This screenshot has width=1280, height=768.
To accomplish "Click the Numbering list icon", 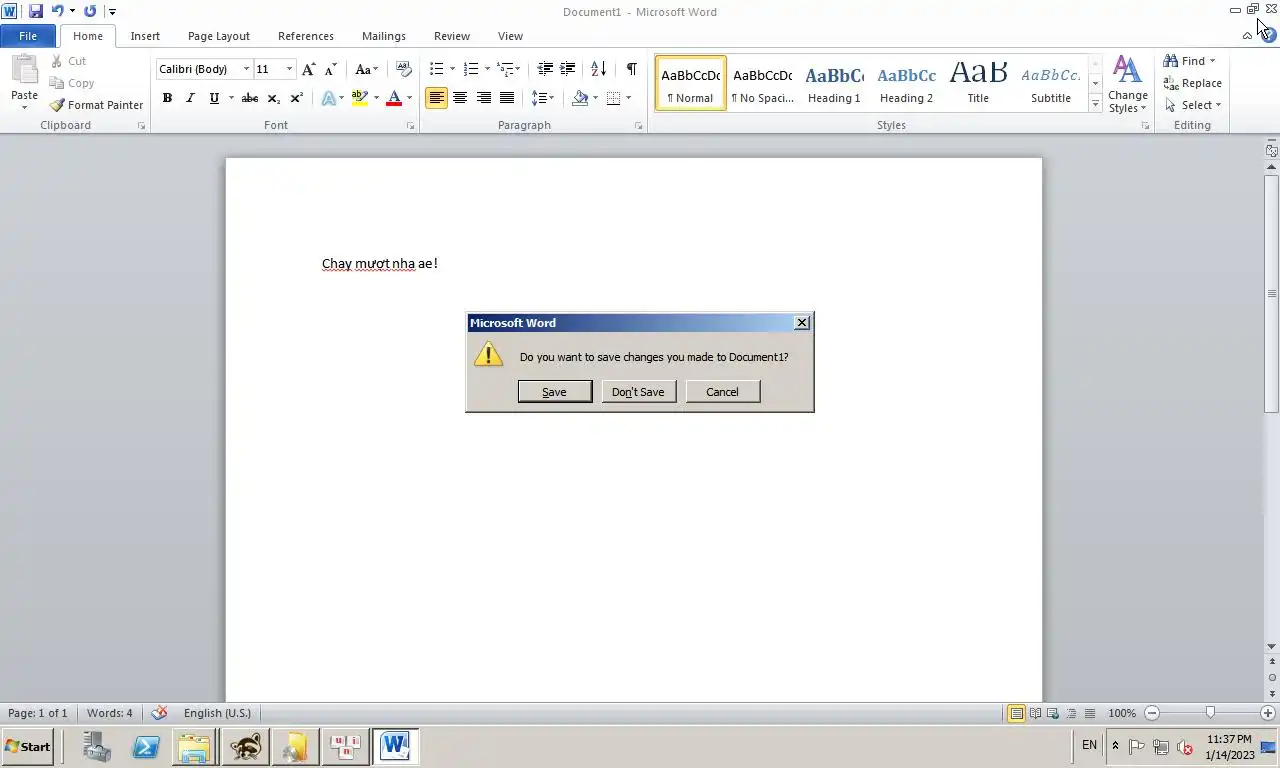I will [471, 69].
